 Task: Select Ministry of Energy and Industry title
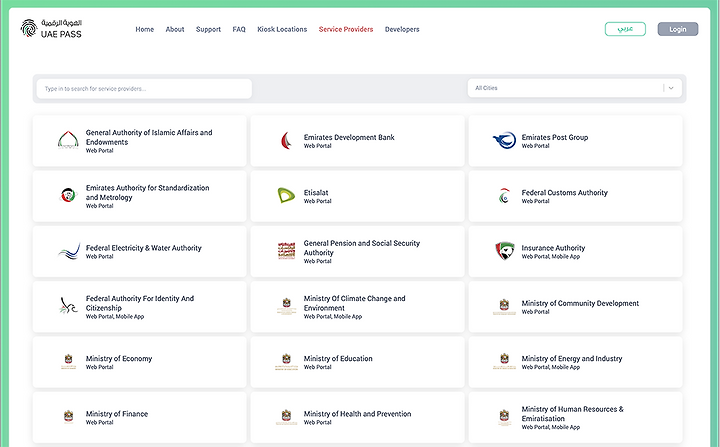tap(572, 358)
